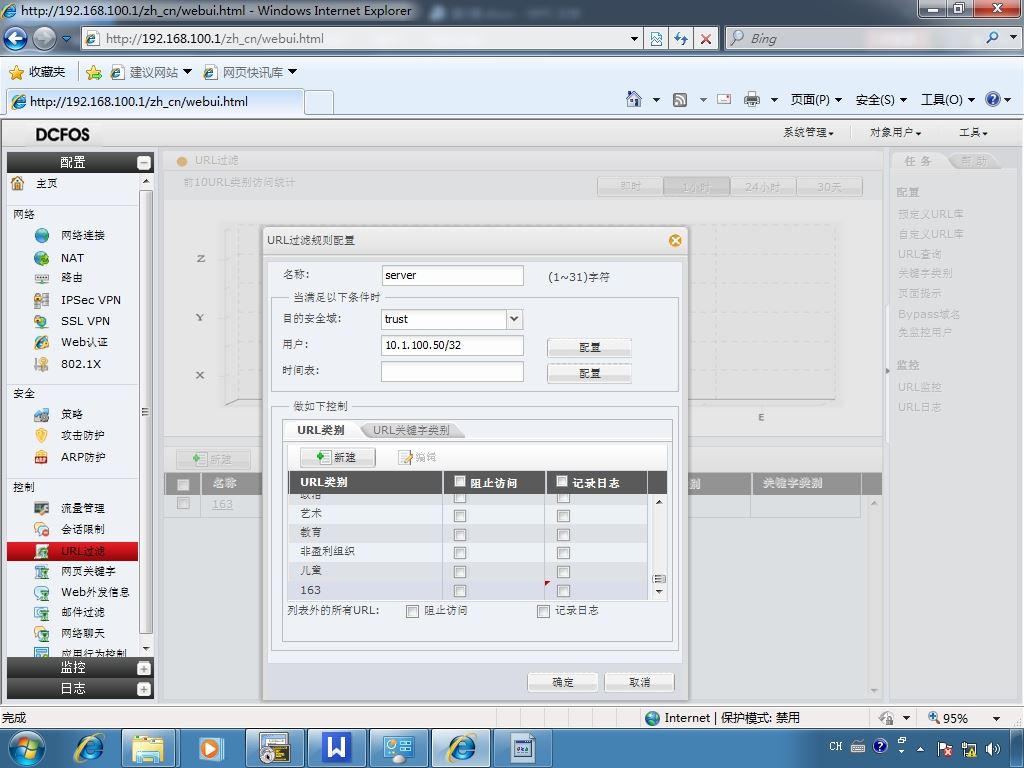Open the ARP防护 icon
1024x768 pixels.
point(42,457)
